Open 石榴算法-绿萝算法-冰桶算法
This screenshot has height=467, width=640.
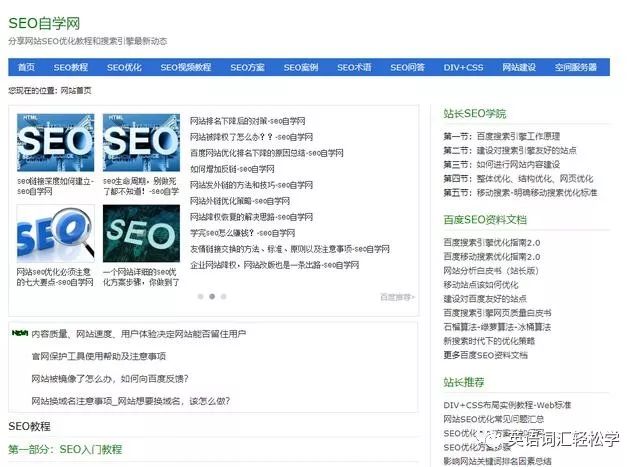[x=497, y=327]
